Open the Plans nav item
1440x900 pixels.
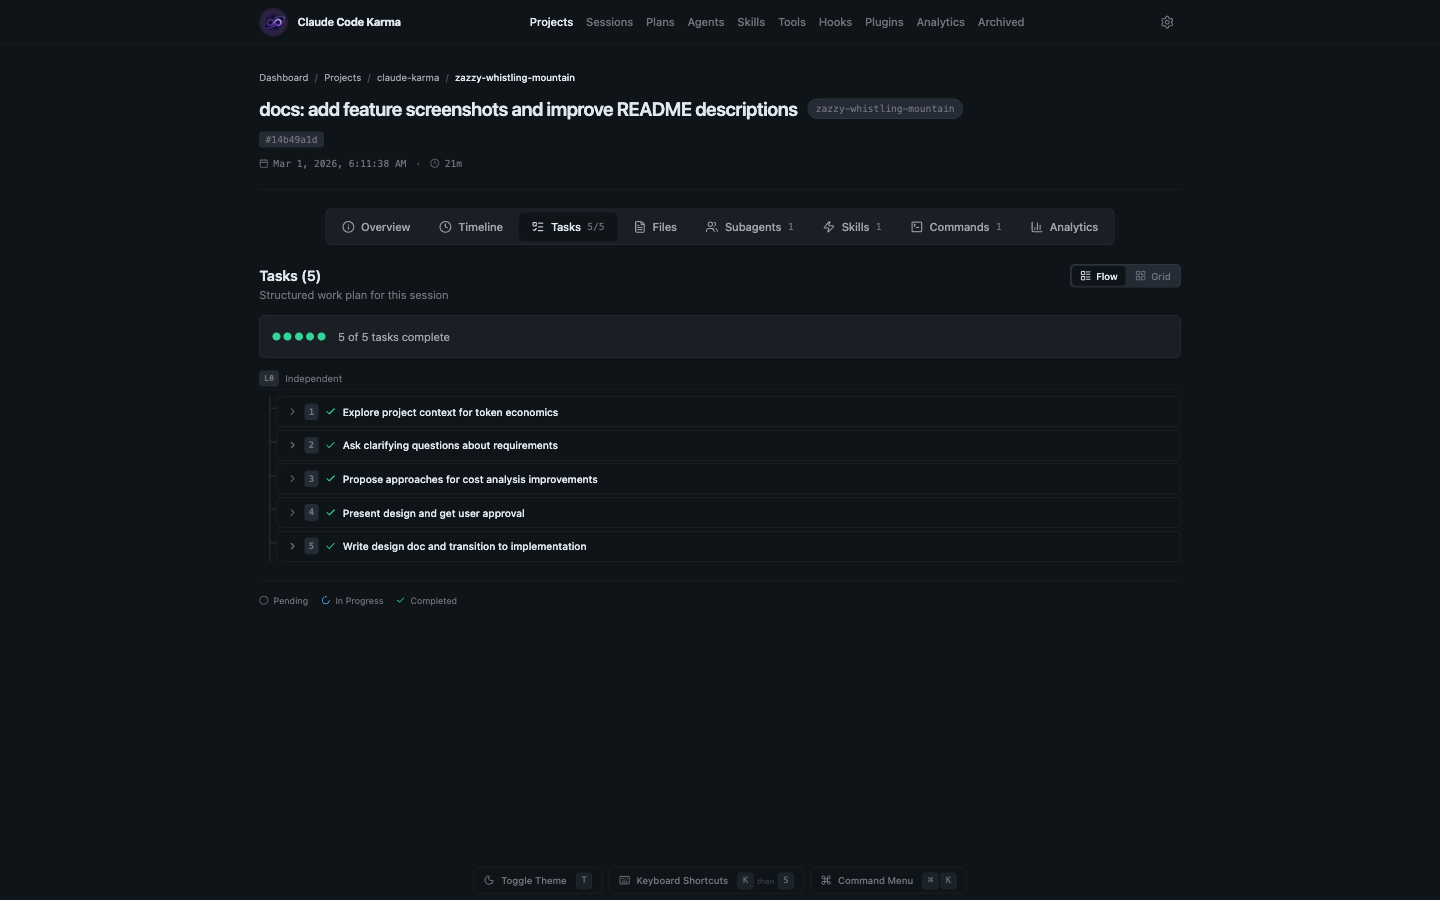coord(660,22)
